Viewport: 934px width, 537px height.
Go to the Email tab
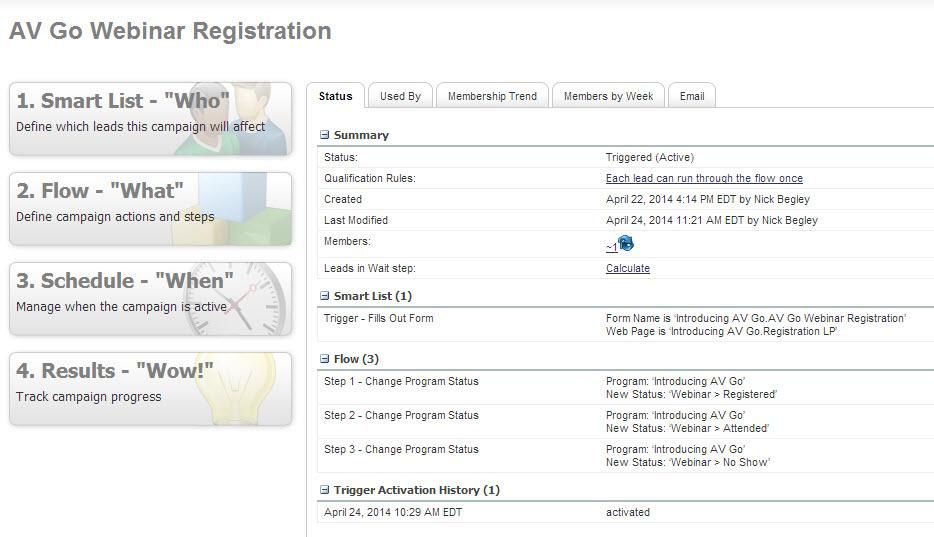[692, 96]
